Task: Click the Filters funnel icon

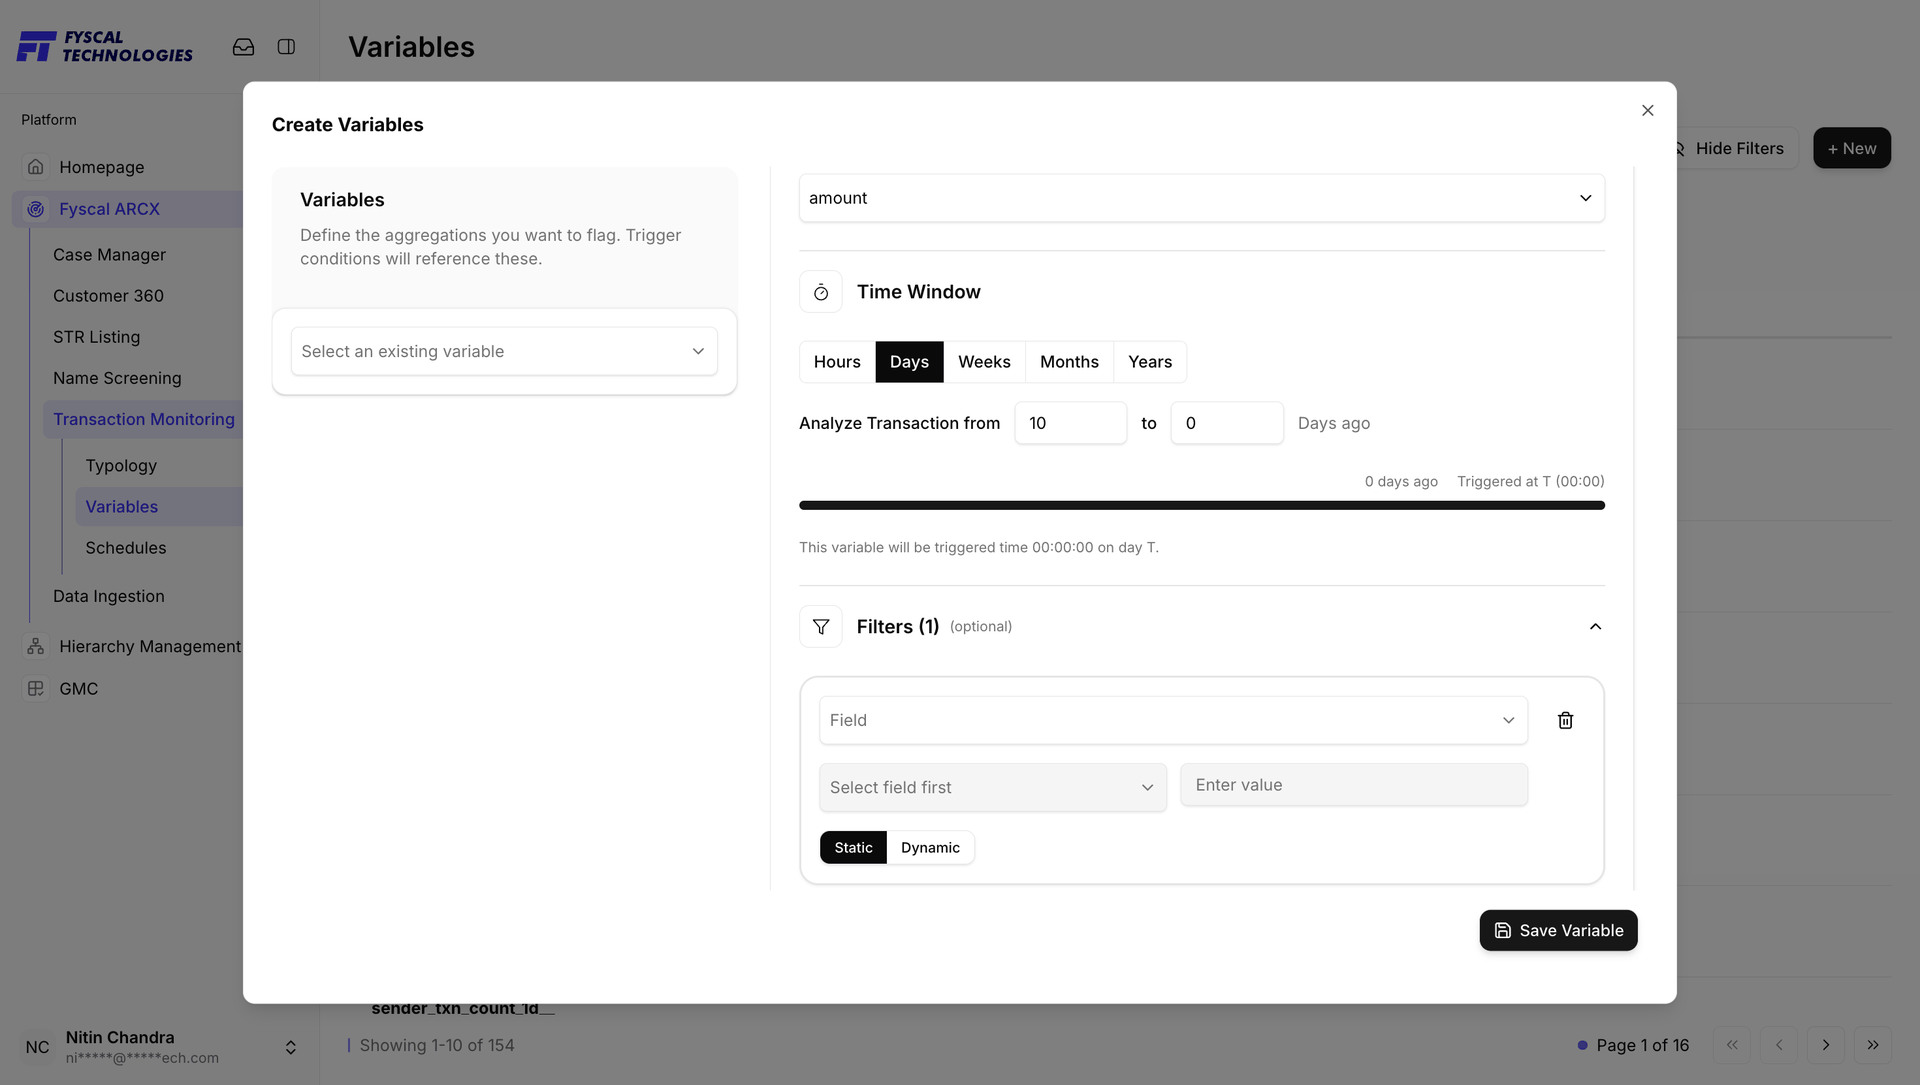Action: (821, 627)
